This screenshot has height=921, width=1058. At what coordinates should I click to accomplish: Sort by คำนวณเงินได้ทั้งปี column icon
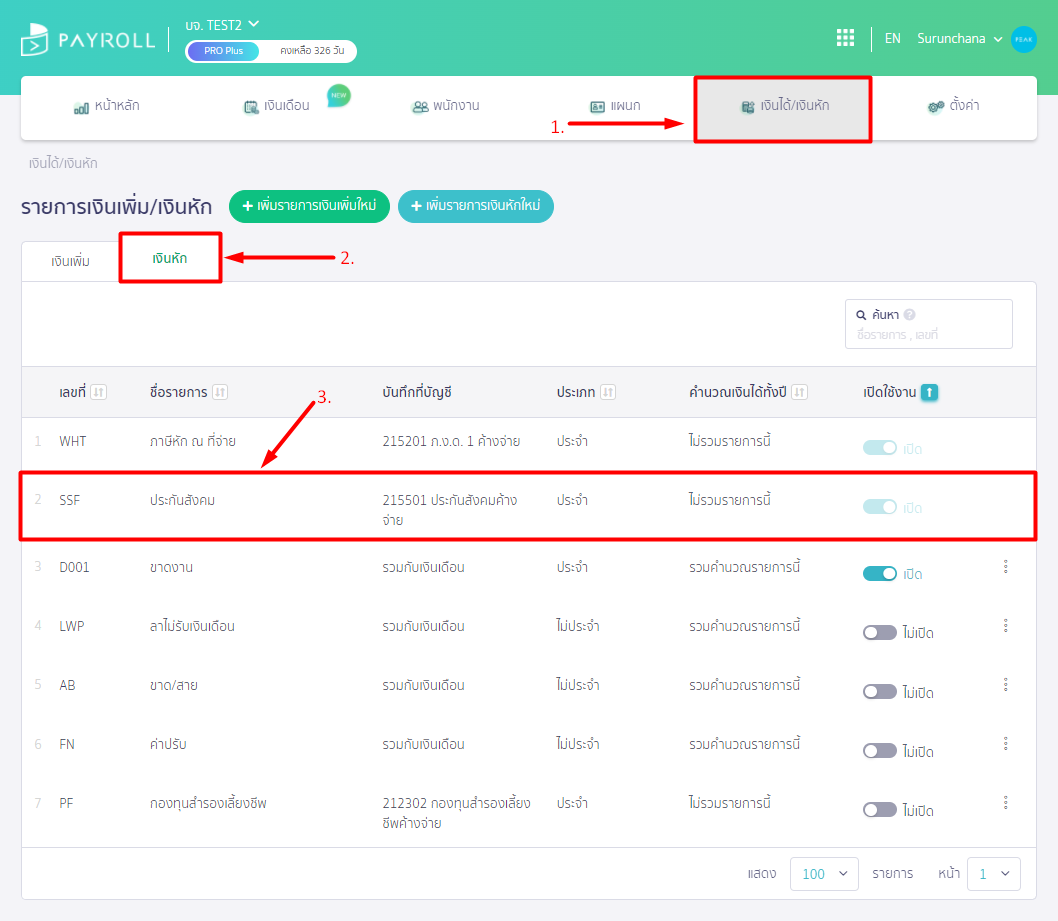799,392
